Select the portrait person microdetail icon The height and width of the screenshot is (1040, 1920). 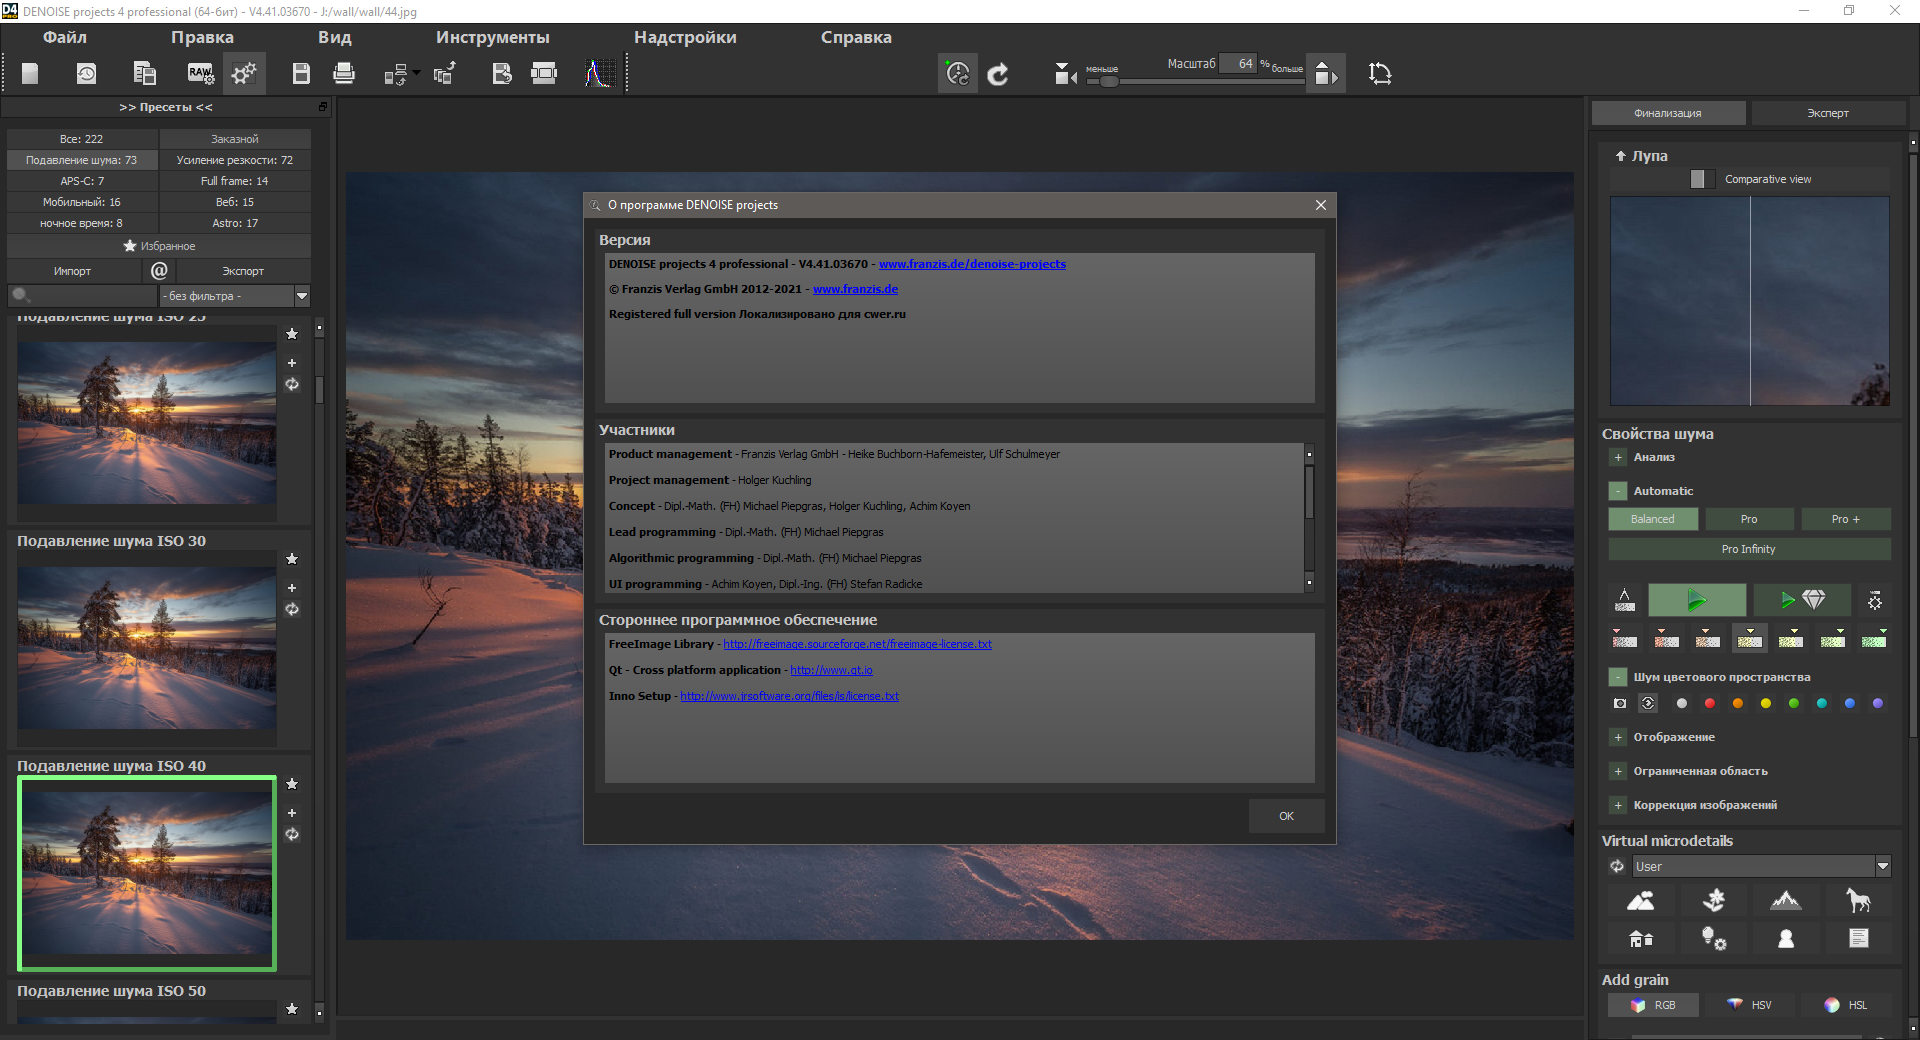(x=1786, y=938)
